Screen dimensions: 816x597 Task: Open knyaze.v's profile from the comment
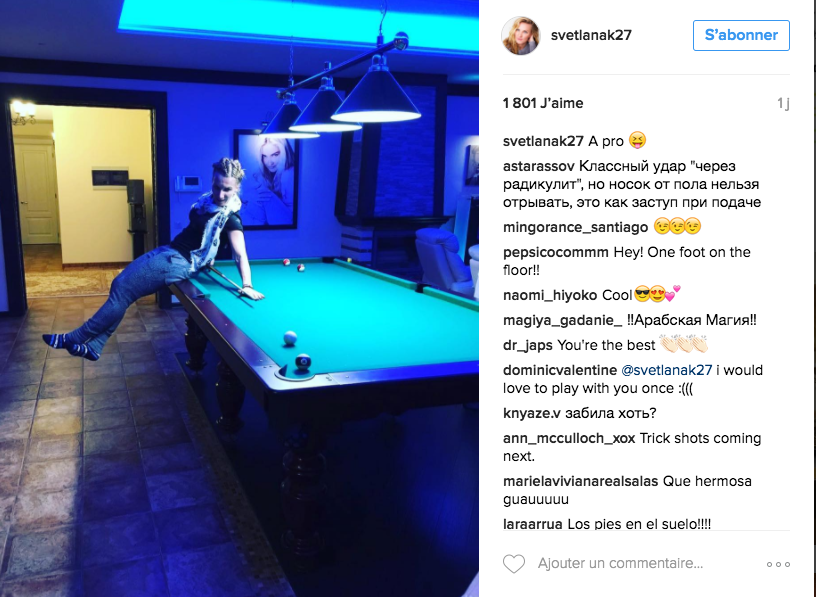(531, 413)
